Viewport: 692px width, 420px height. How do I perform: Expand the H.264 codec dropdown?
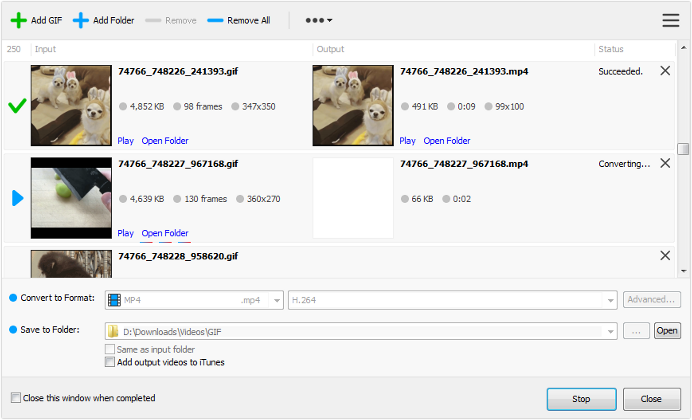tap(610, 300)
